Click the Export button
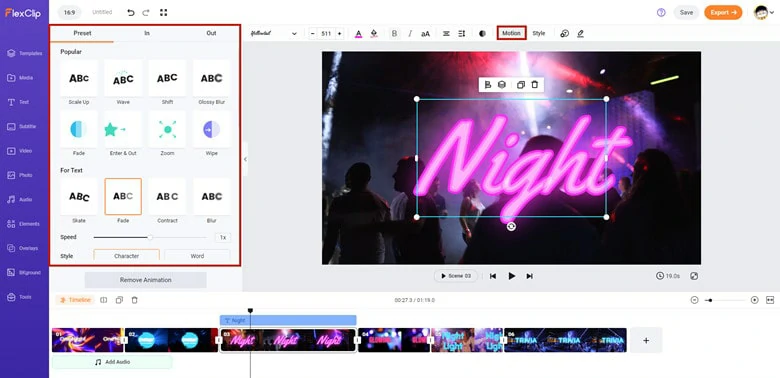This screenshot has height=378, width=780. pos(723,12)
